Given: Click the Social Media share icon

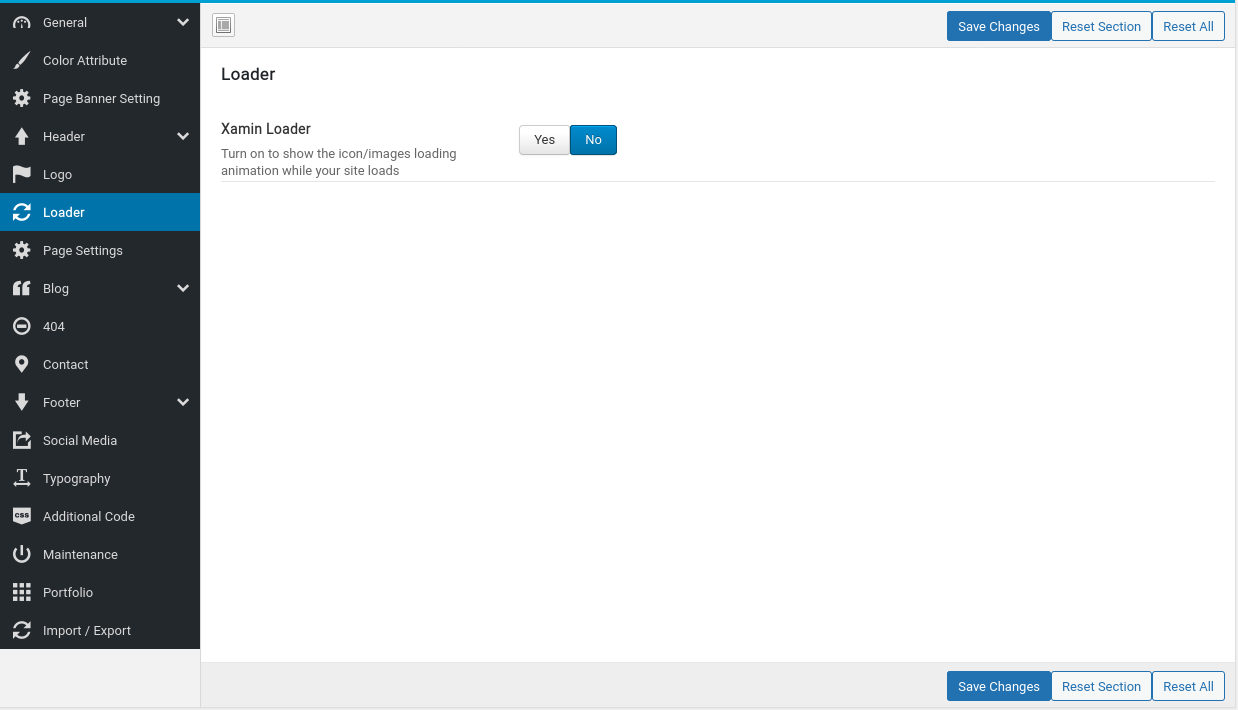Looking at the screenshot, I should [21, 440].
